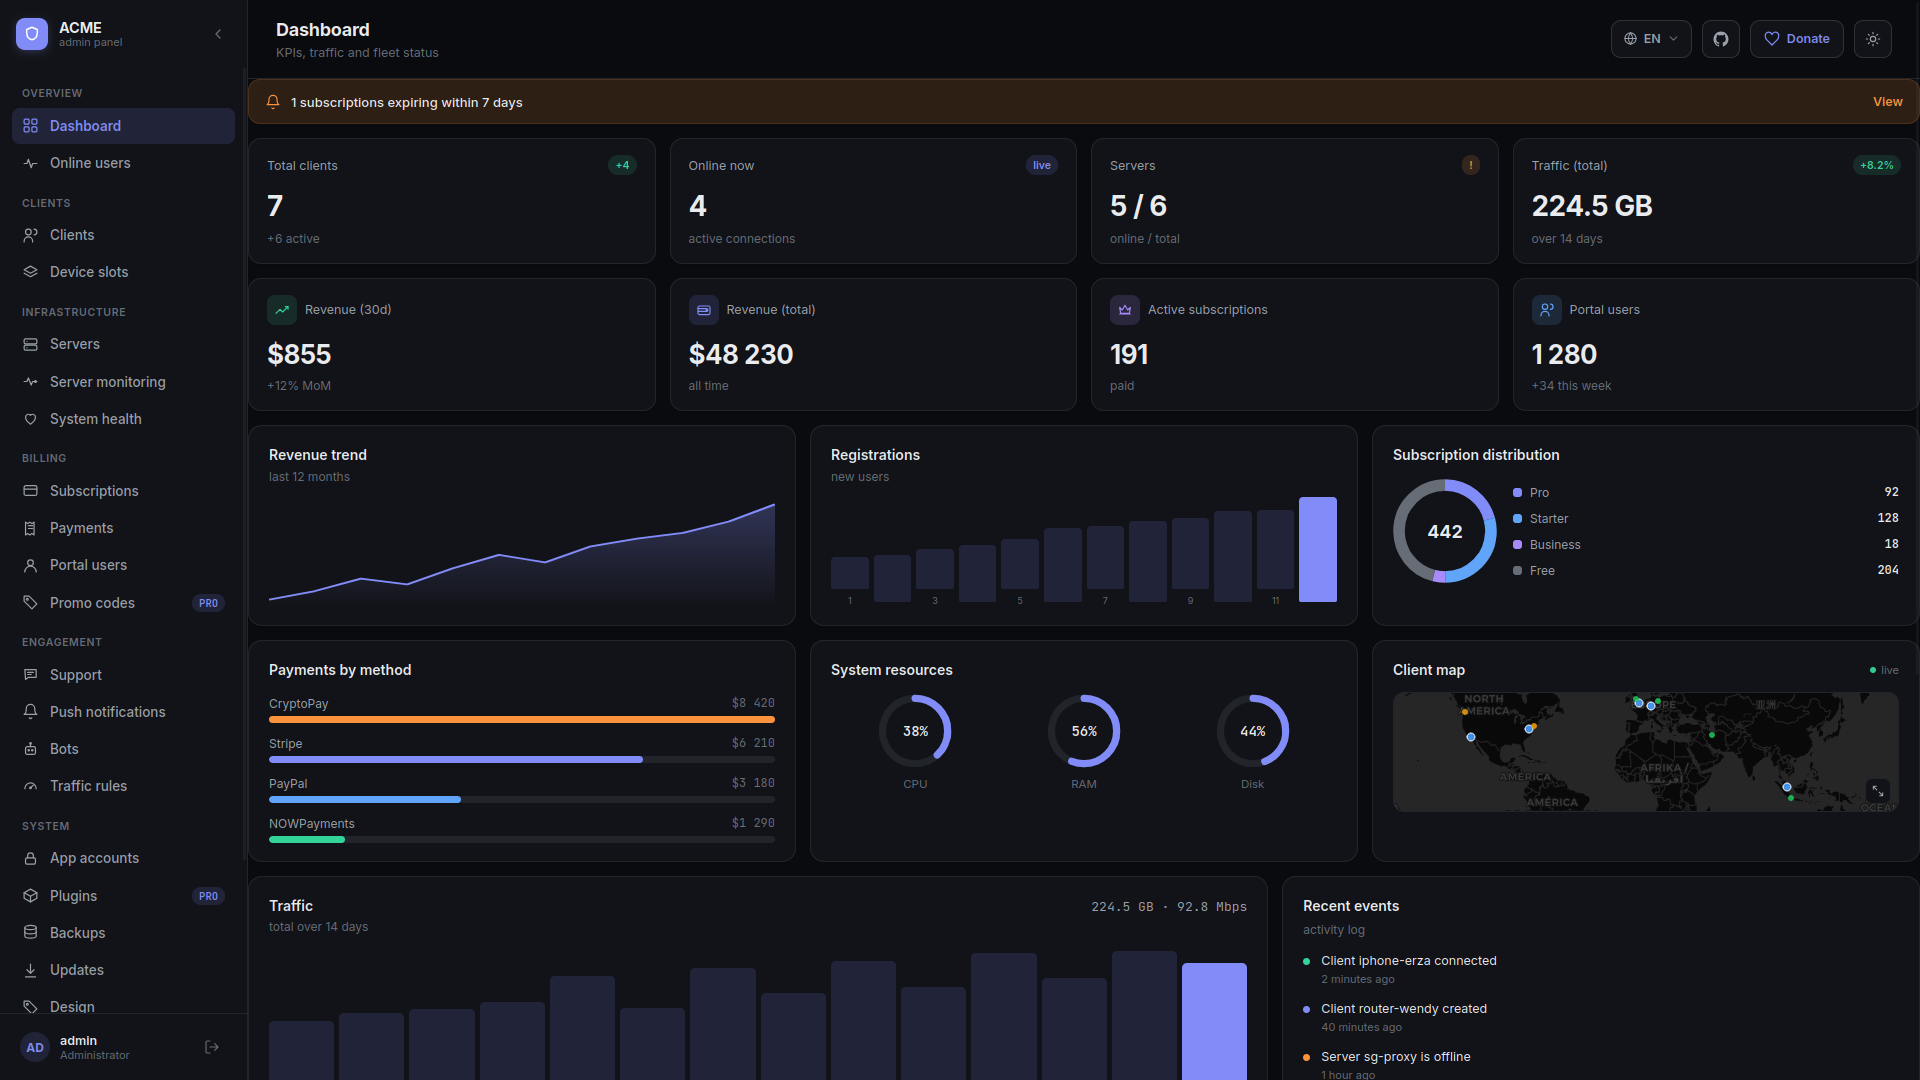Click the App accounts lock icon
Screen dimensions: 1920x1080
tap(30, 858)
